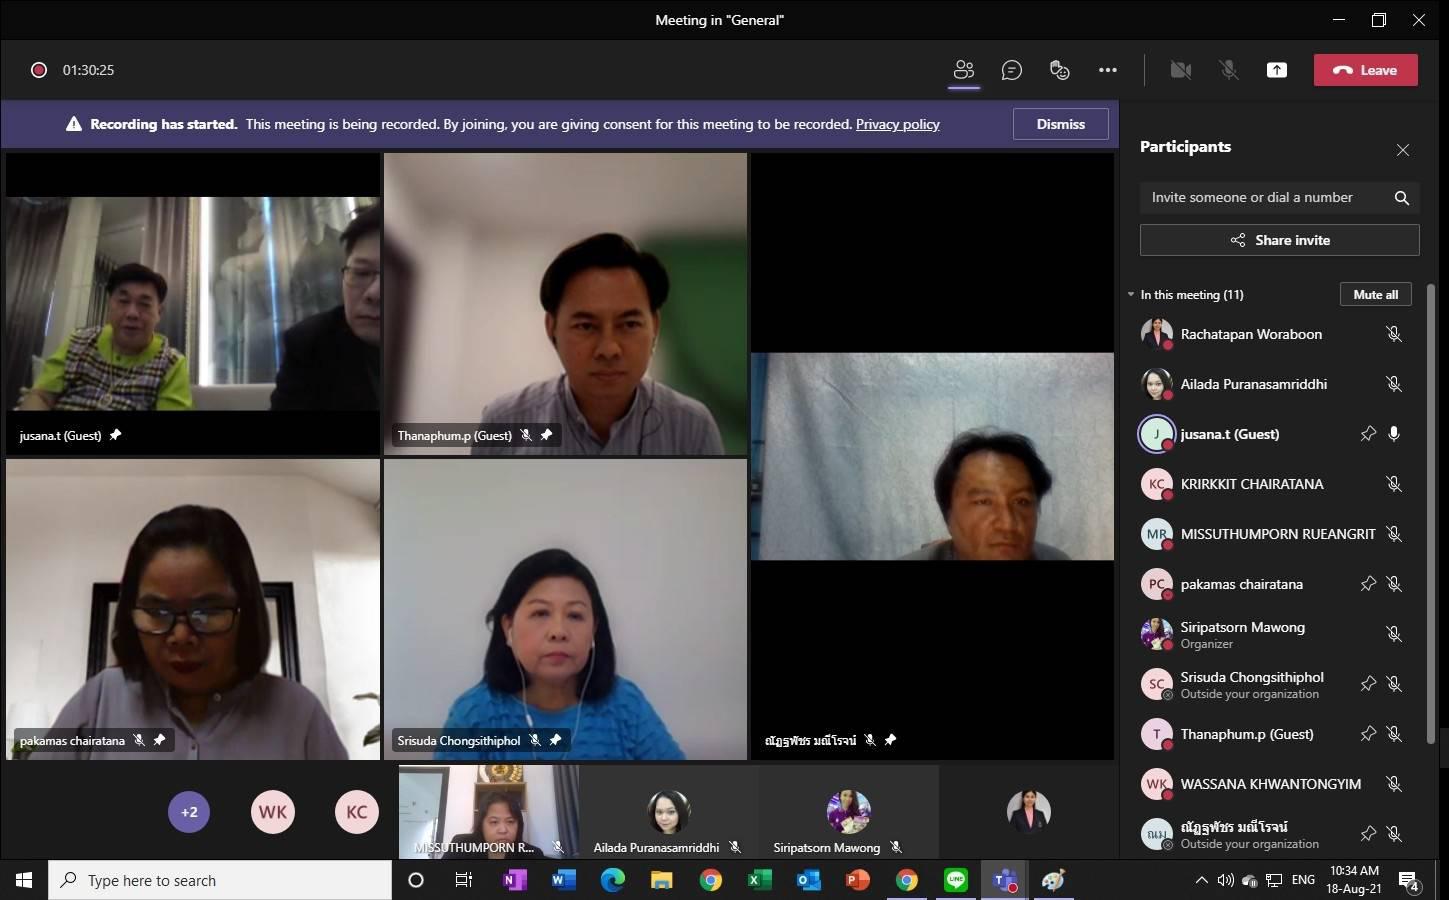Open the Share content tray
The height and width of the screenshot is (900, 1449).
[1277, 70]
